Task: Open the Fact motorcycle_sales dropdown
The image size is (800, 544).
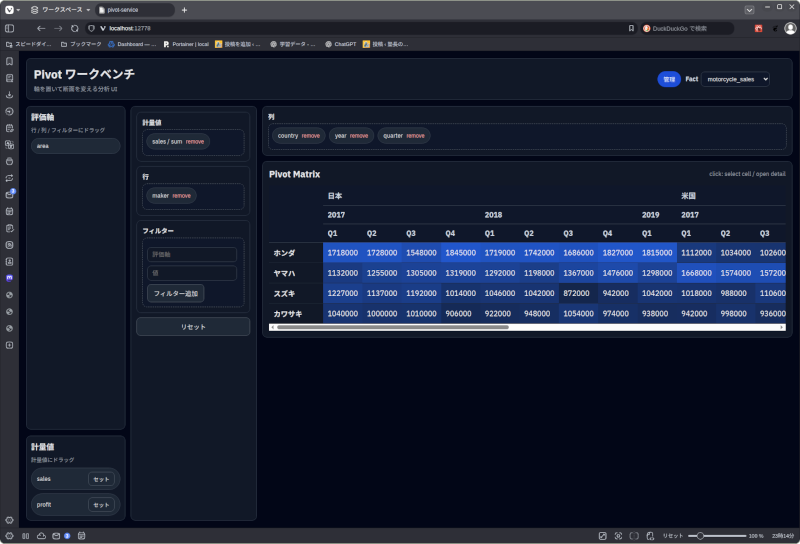Action: [x=735, y=79]
